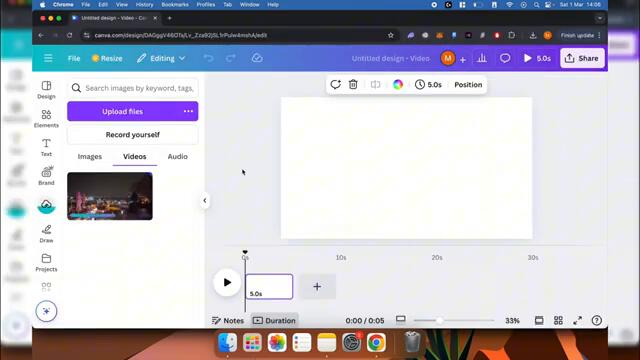Click the Share button

coord(582,58)
